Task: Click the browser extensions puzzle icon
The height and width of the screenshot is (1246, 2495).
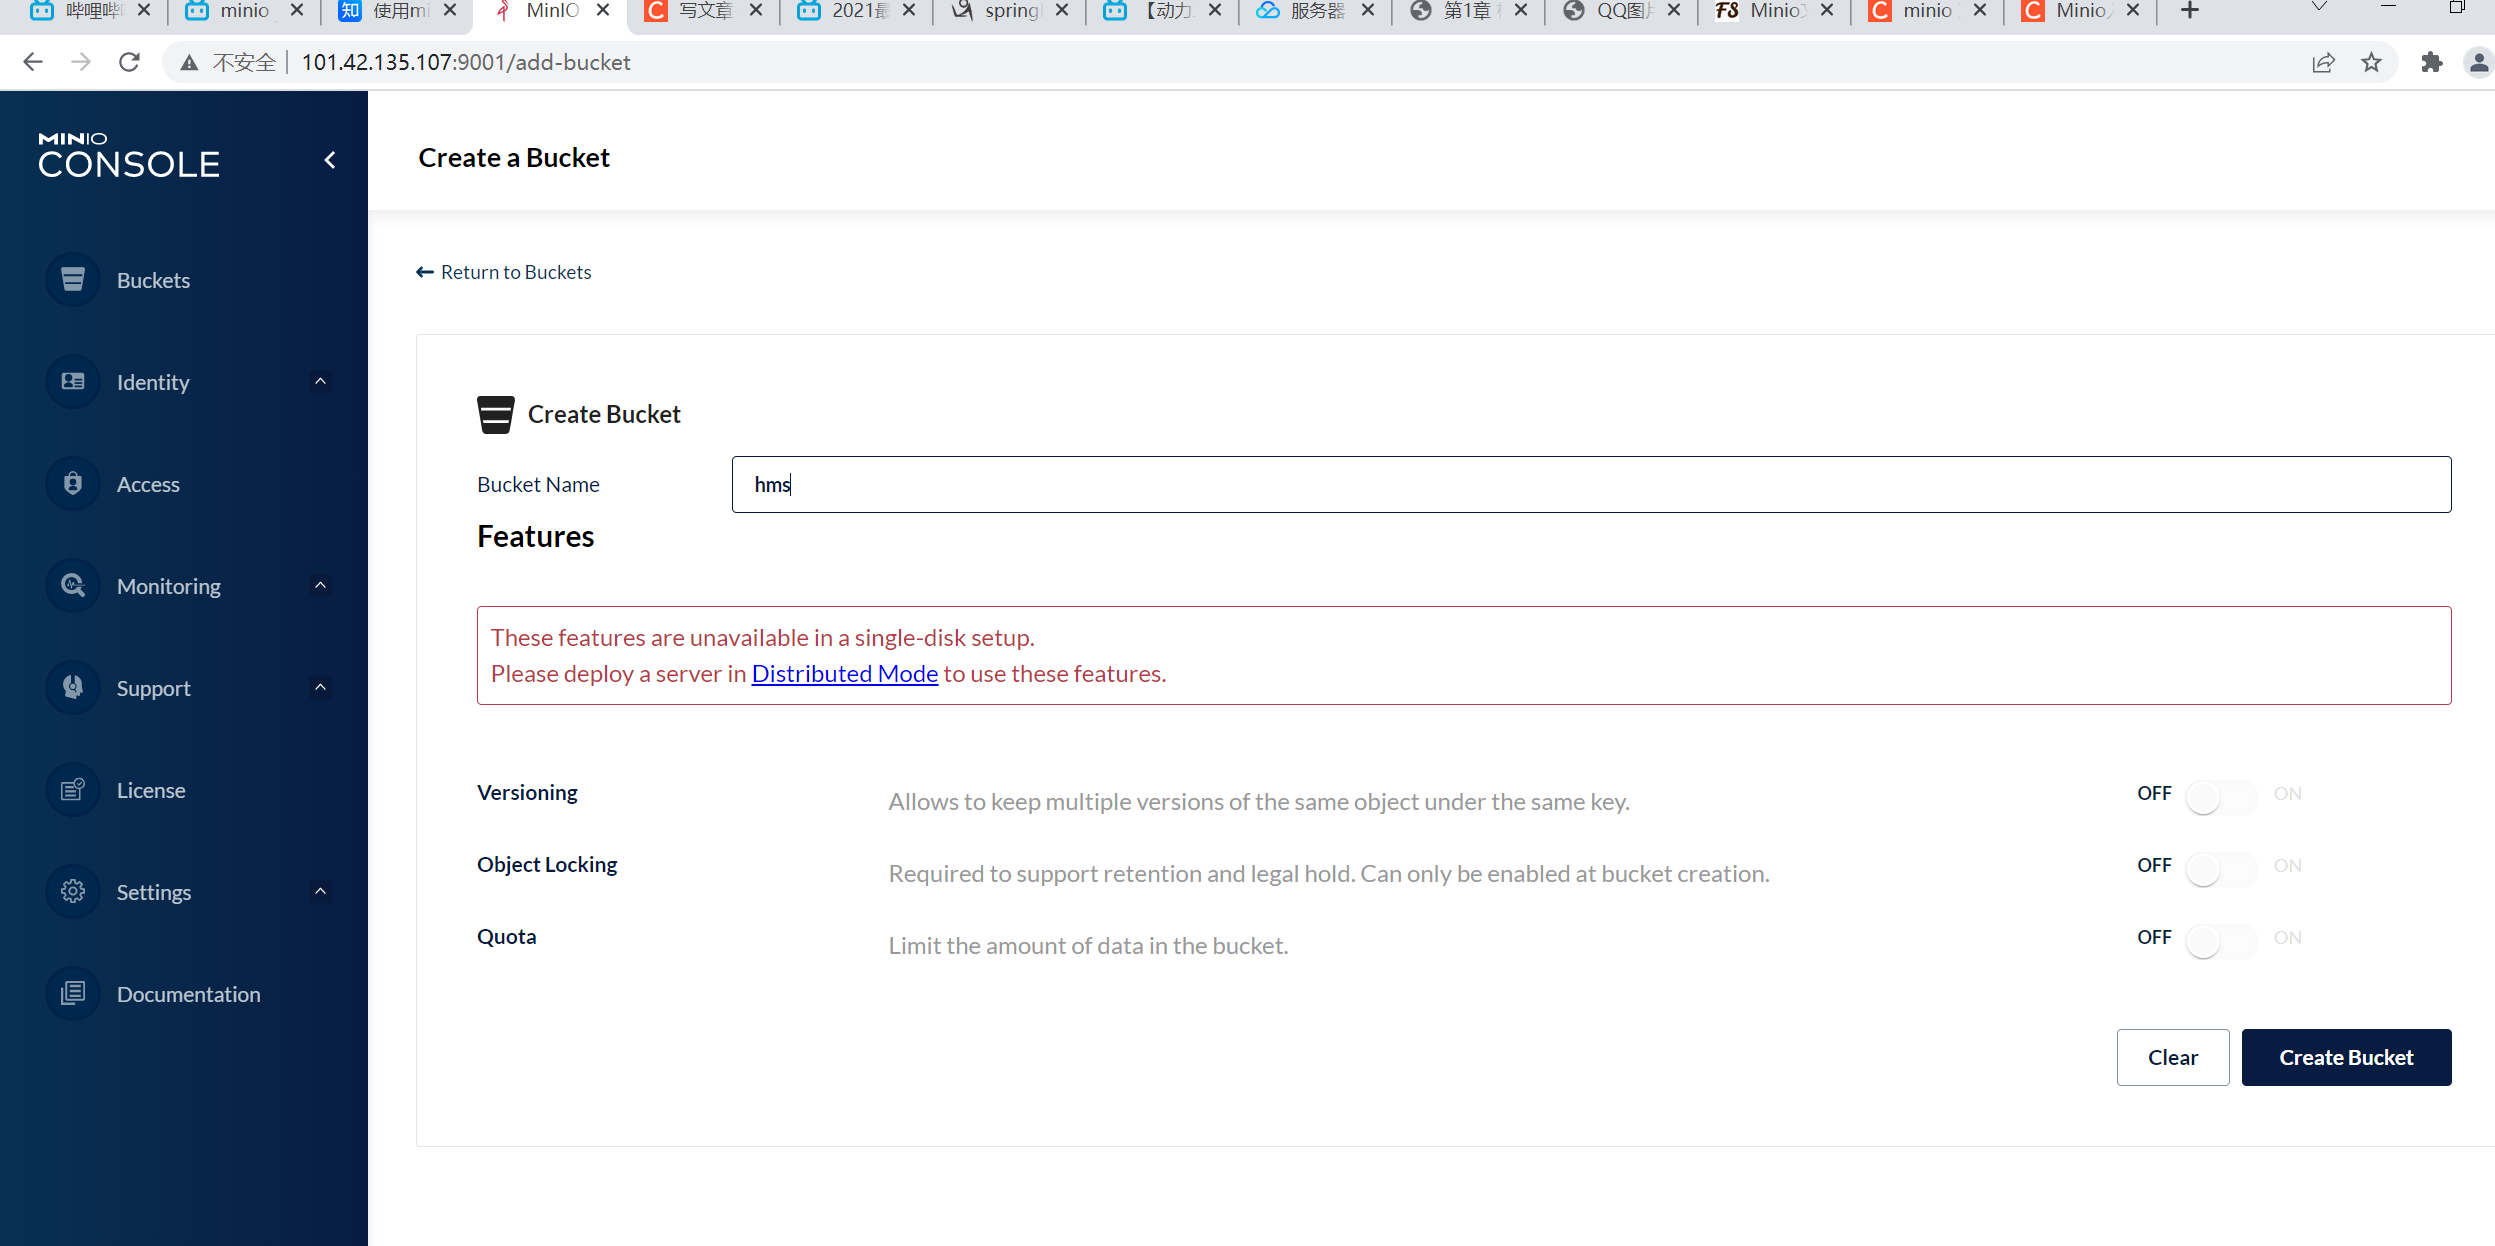Action: coord(2431,63)
